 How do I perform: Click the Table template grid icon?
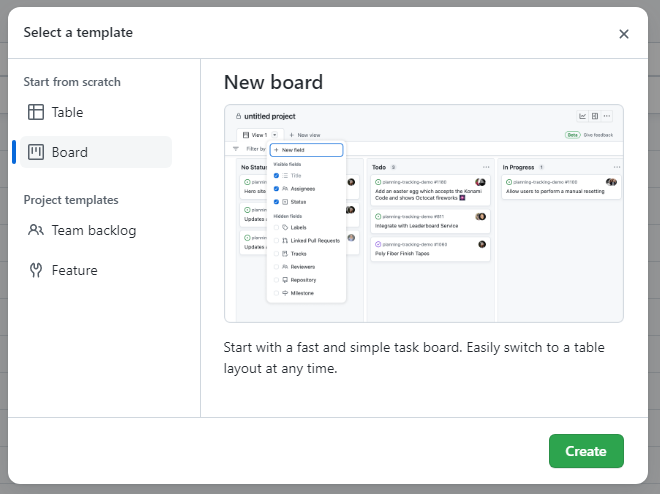click(x=36, y=112)
